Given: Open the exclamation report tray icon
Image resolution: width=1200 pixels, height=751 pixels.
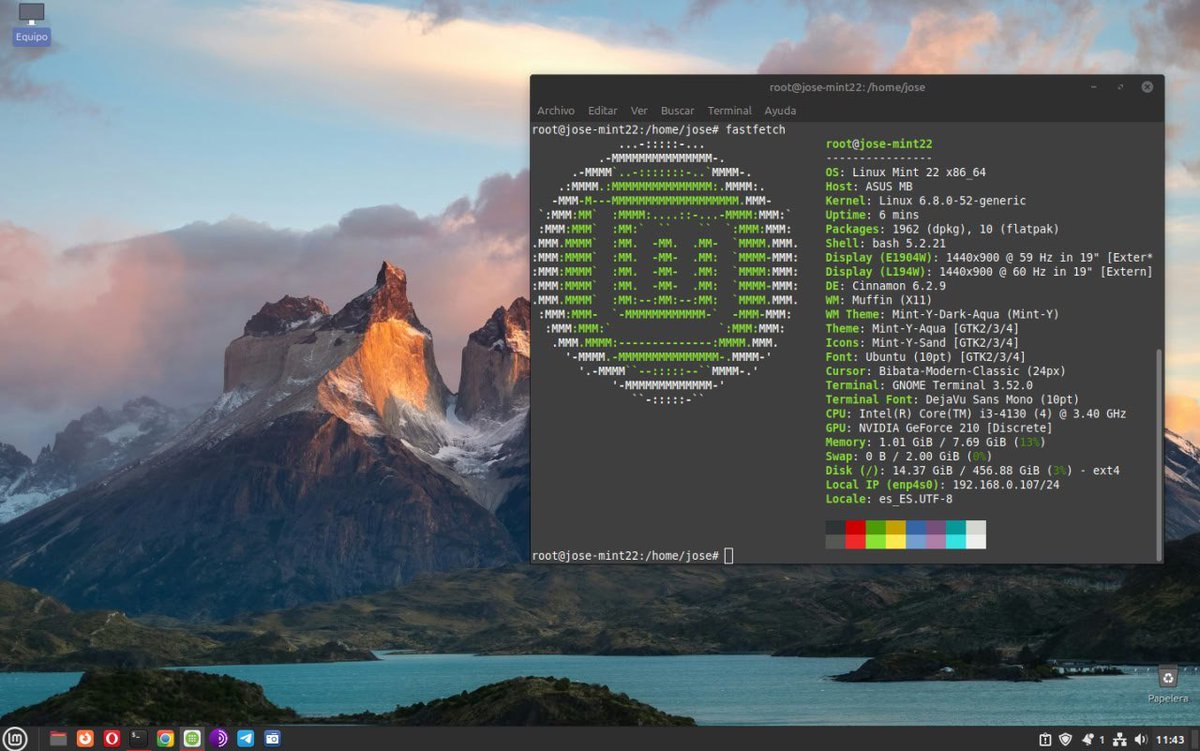Looking at the screenshot, I should click(1045, 740).
